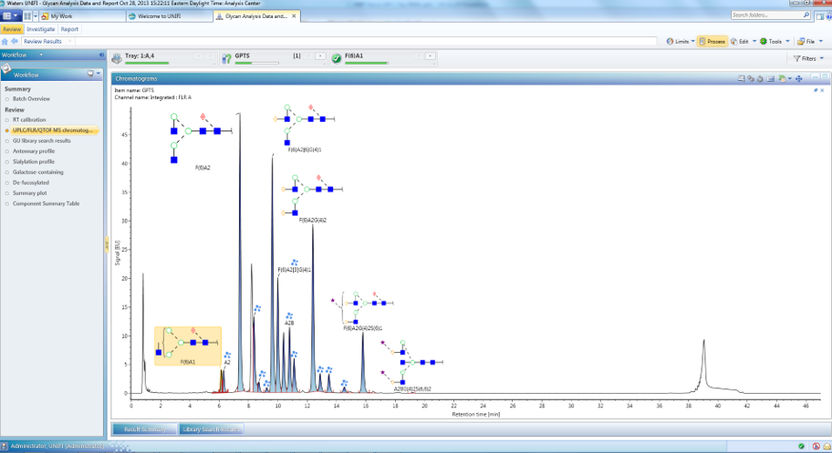
Task: Click the F(6)A1 green check icon
Action: (336, 58)
